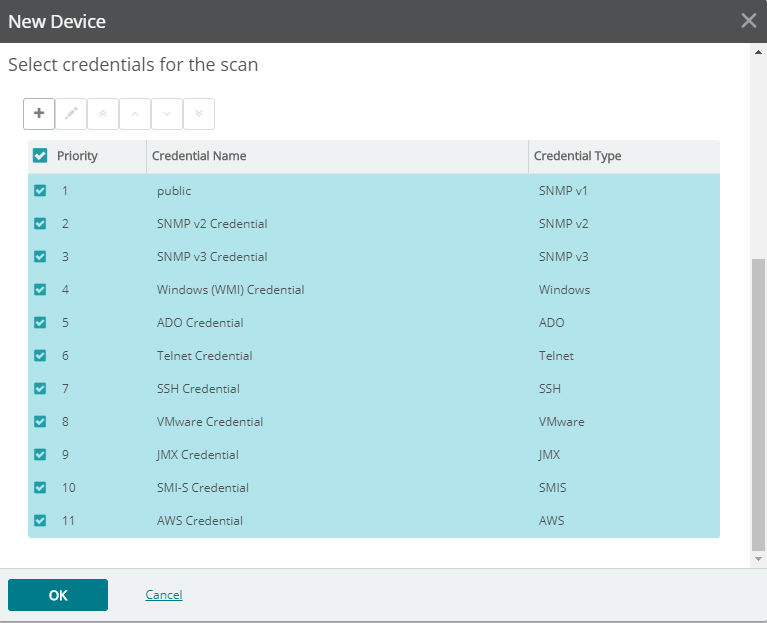
Task: Uncheck the JMX Credential checkbox
Action: [40, 455]
